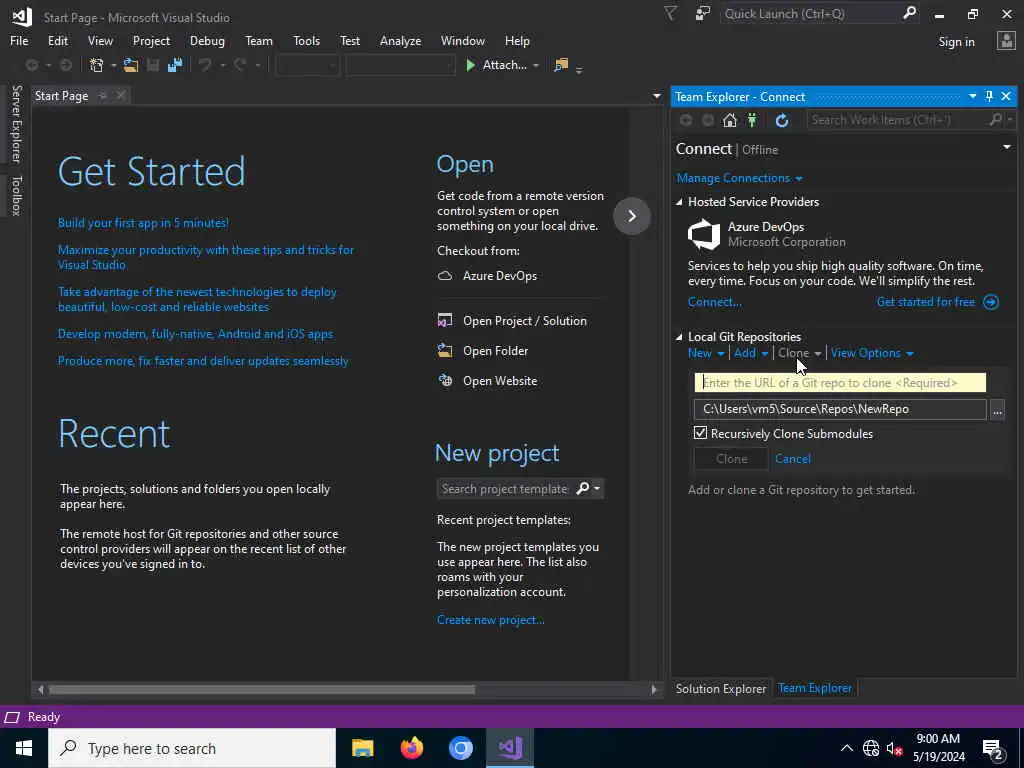
Task: Switch to the Solution Explorer tab
Action: [720, 688]
